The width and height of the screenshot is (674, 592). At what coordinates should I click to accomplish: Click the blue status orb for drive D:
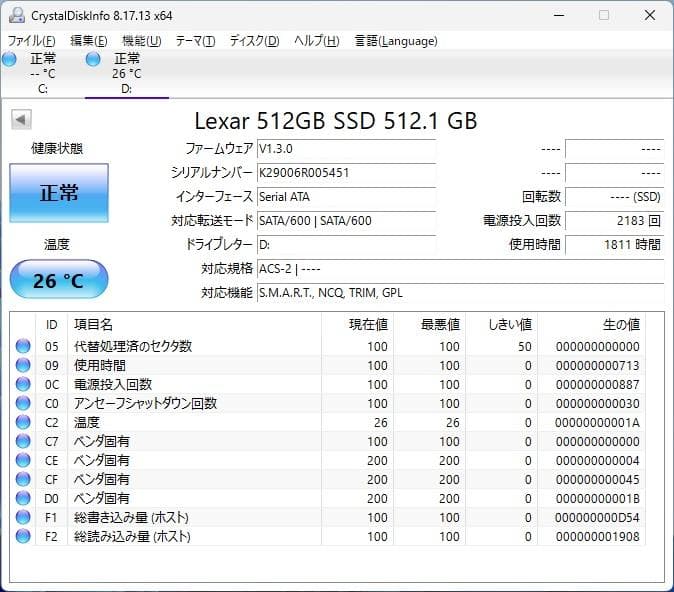pos(93,59)
